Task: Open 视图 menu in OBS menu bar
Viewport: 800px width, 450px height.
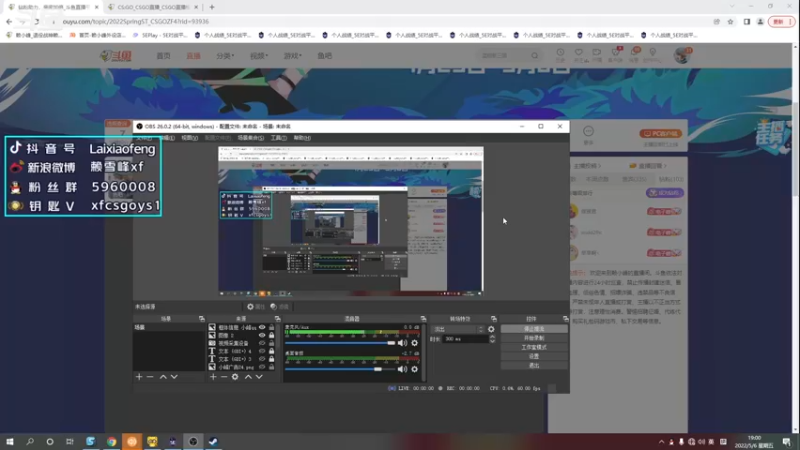Action: pos(190,138)
